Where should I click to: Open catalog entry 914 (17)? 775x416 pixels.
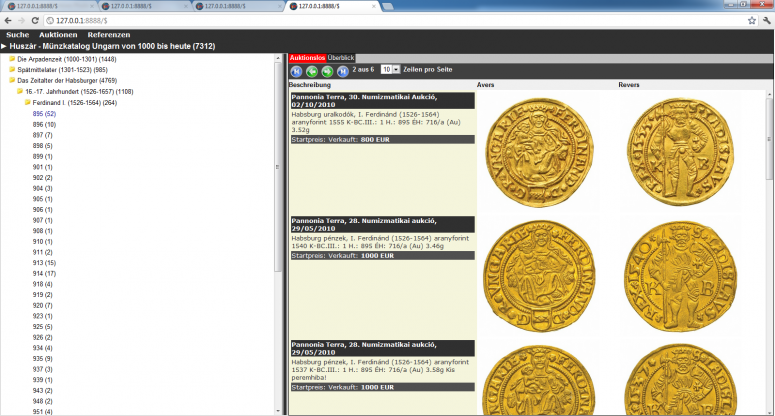44,273
